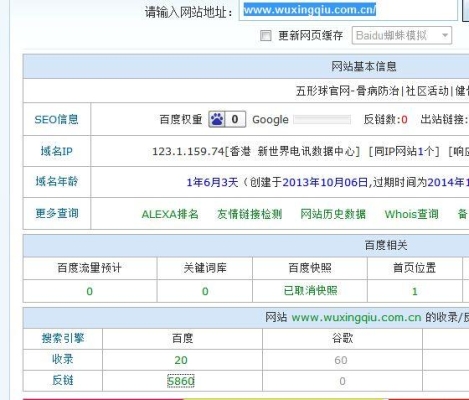The image size is (469, 400).
Task: Click the Google indexed count 60
Action: [x=341, y=360]
